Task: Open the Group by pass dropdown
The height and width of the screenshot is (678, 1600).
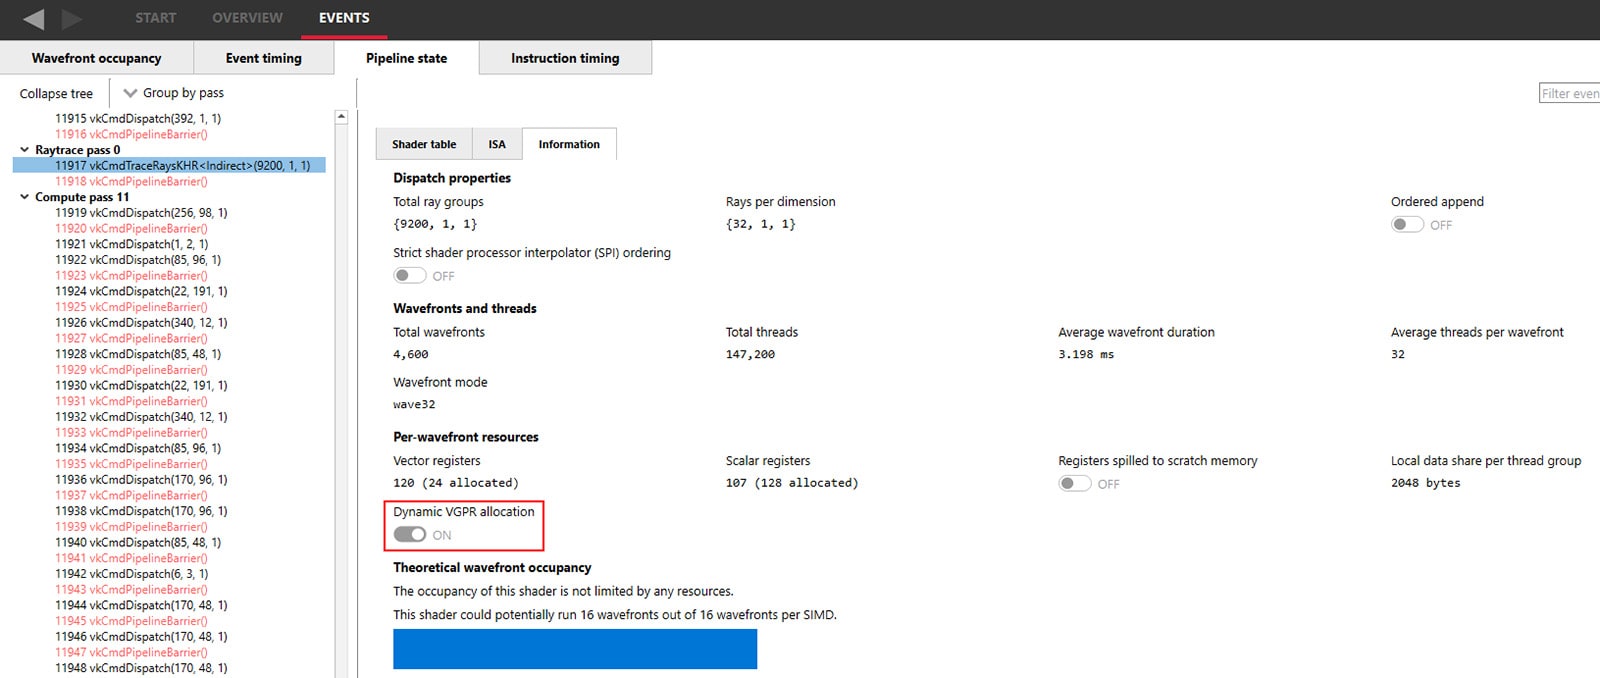Action: (x=174, y=93)
